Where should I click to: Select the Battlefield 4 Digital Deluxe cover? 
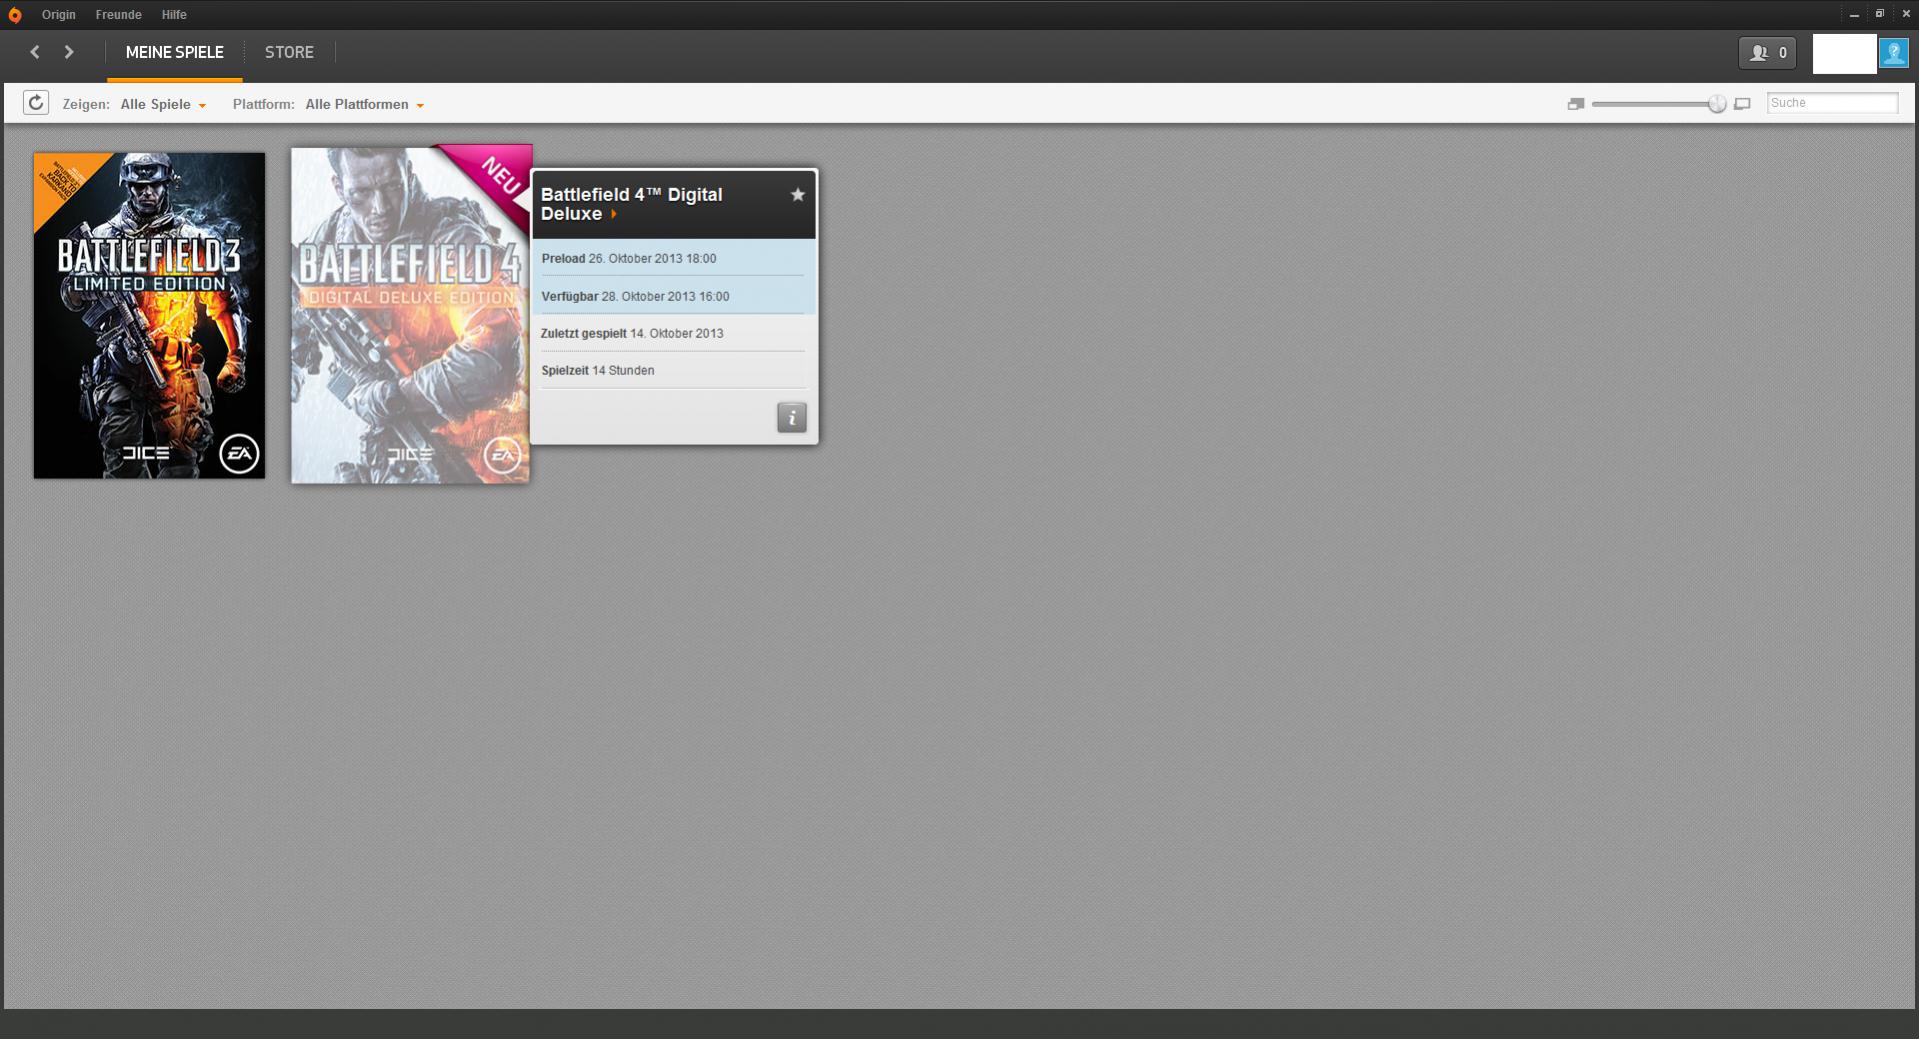pos(410,315)
